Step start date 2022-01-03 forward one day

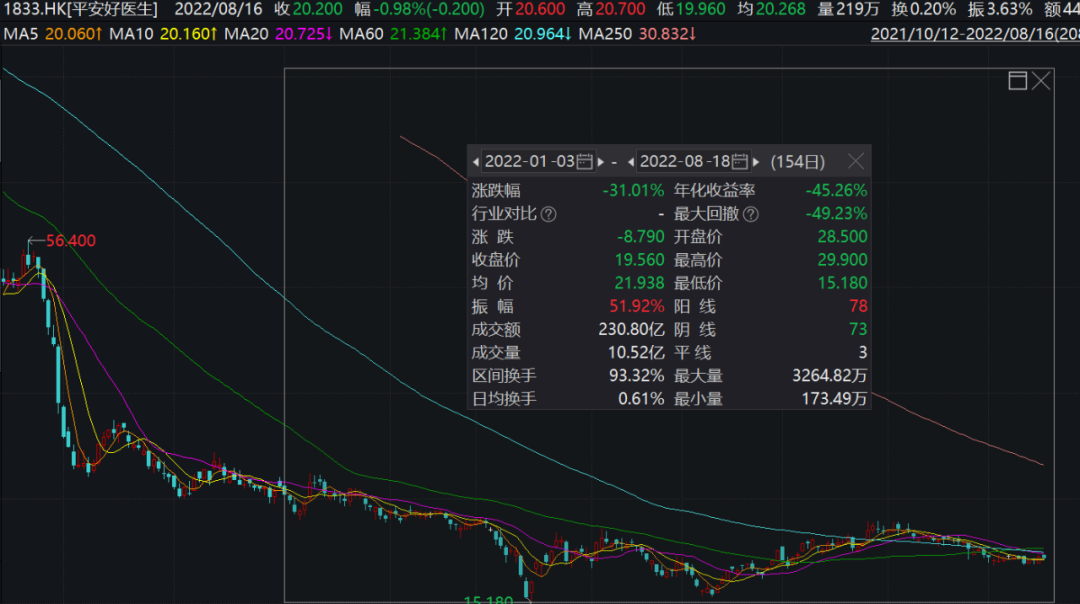point(601,162)
